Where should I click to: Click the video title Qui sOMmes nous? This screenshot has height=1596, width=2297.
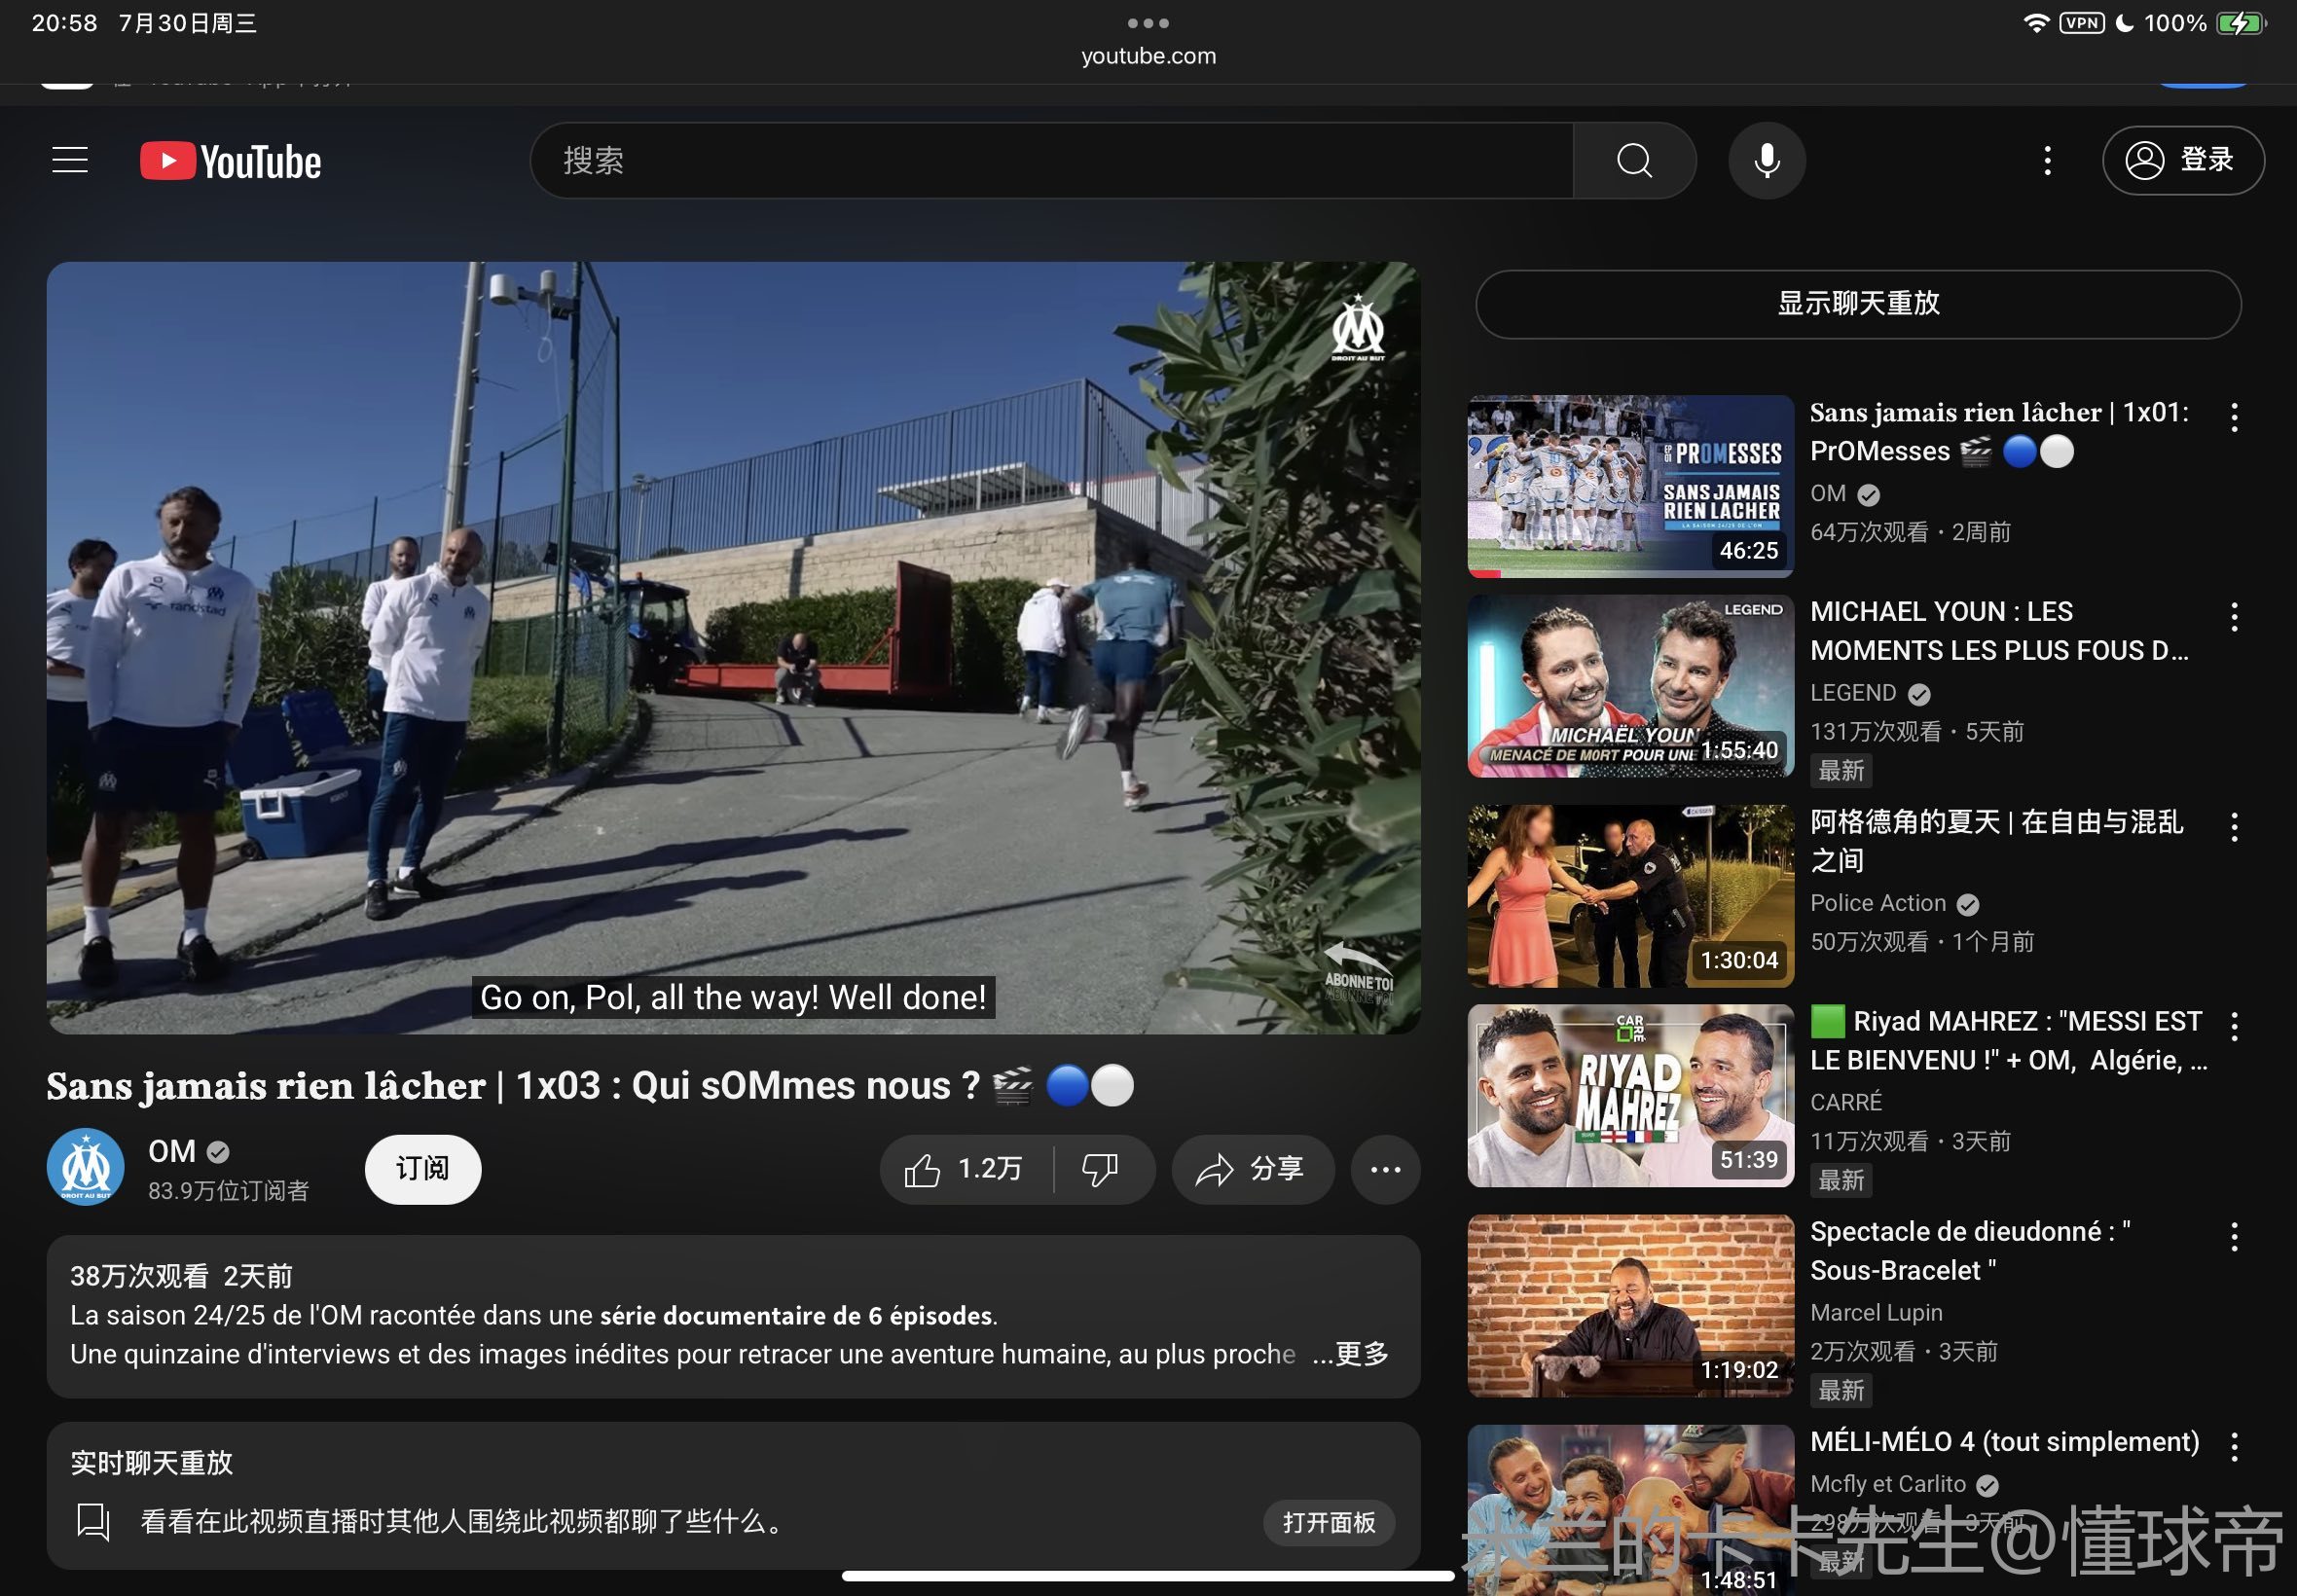590,1086
